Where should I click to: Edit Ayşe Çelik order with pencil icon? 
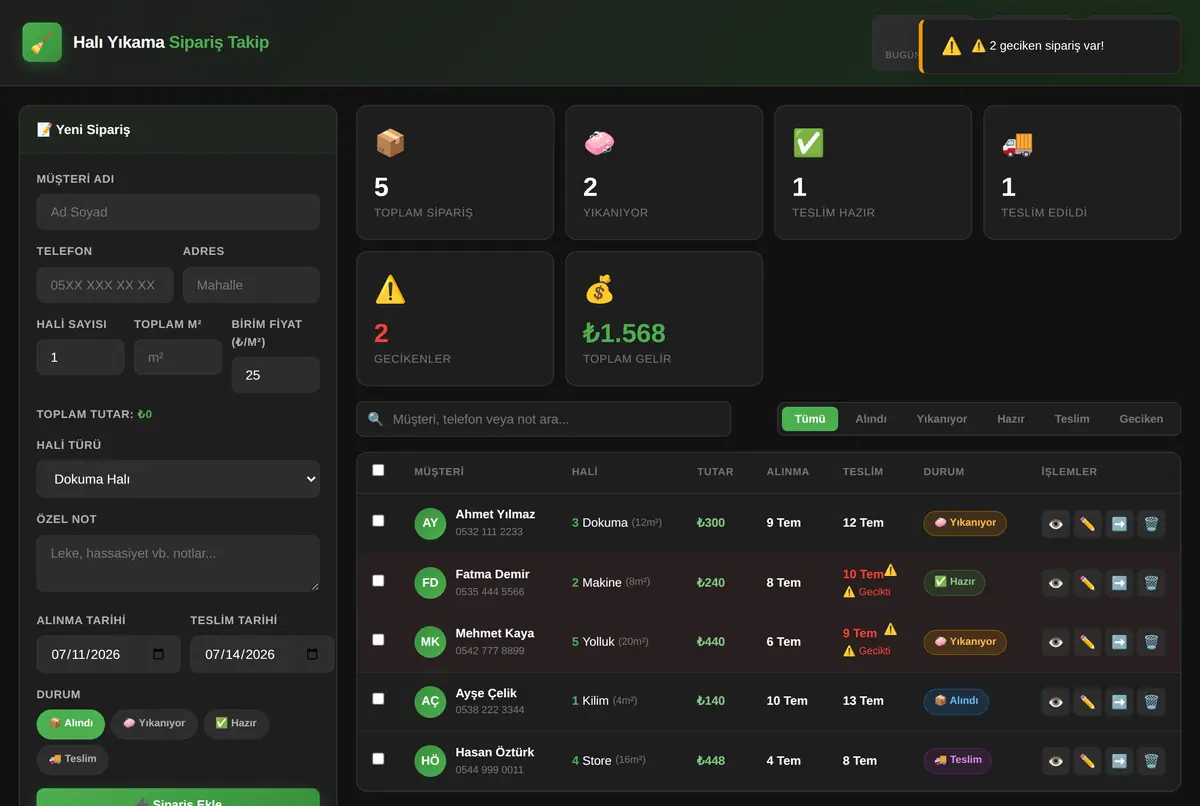[x=1087, y=701]
